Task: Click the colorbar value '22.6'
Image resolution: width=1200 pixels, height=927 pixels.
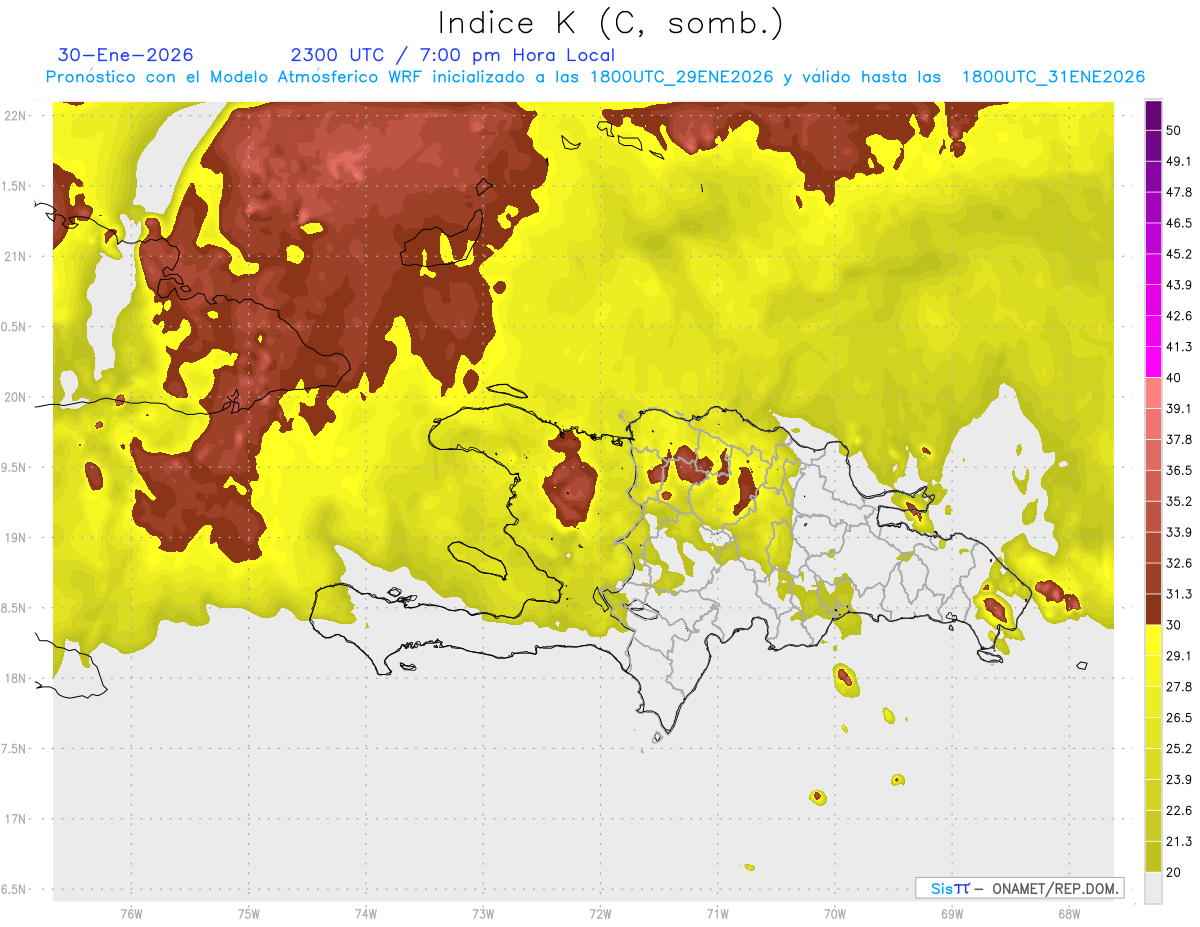Action: pyautogui.click(x=1179, y=810)
